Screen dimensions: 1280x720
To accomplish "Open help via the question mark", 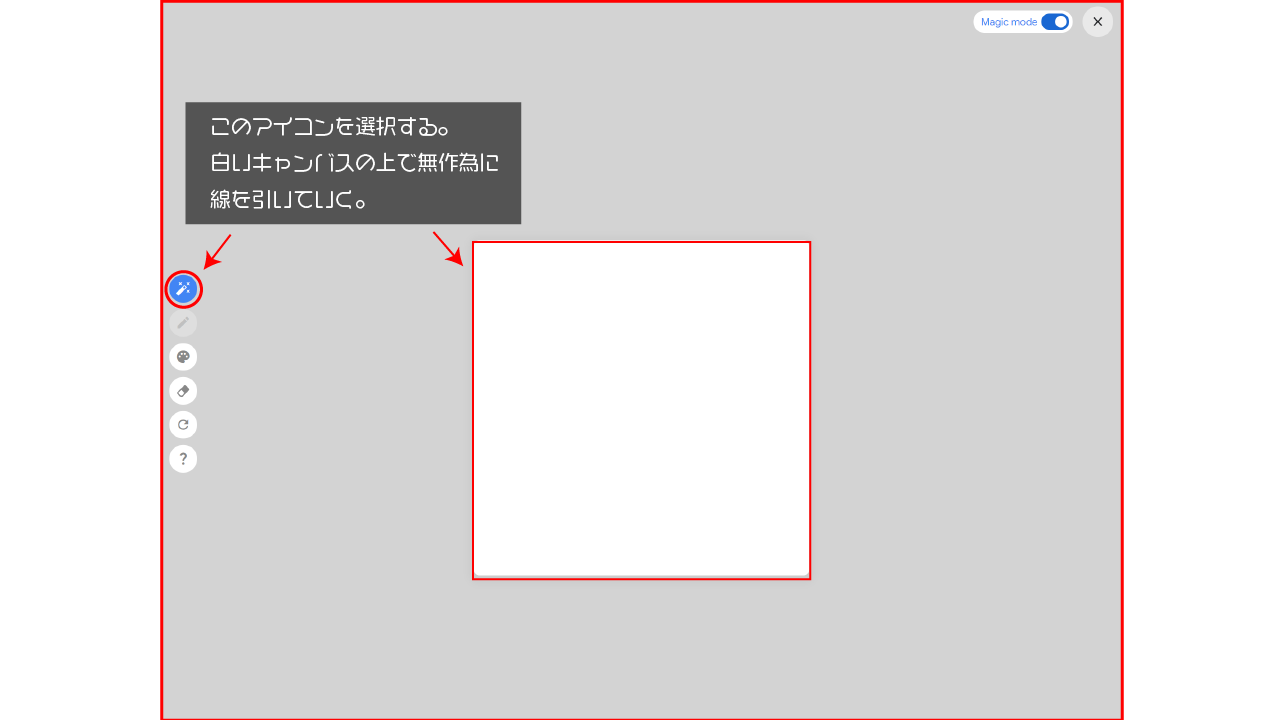I will coord(183,459).
